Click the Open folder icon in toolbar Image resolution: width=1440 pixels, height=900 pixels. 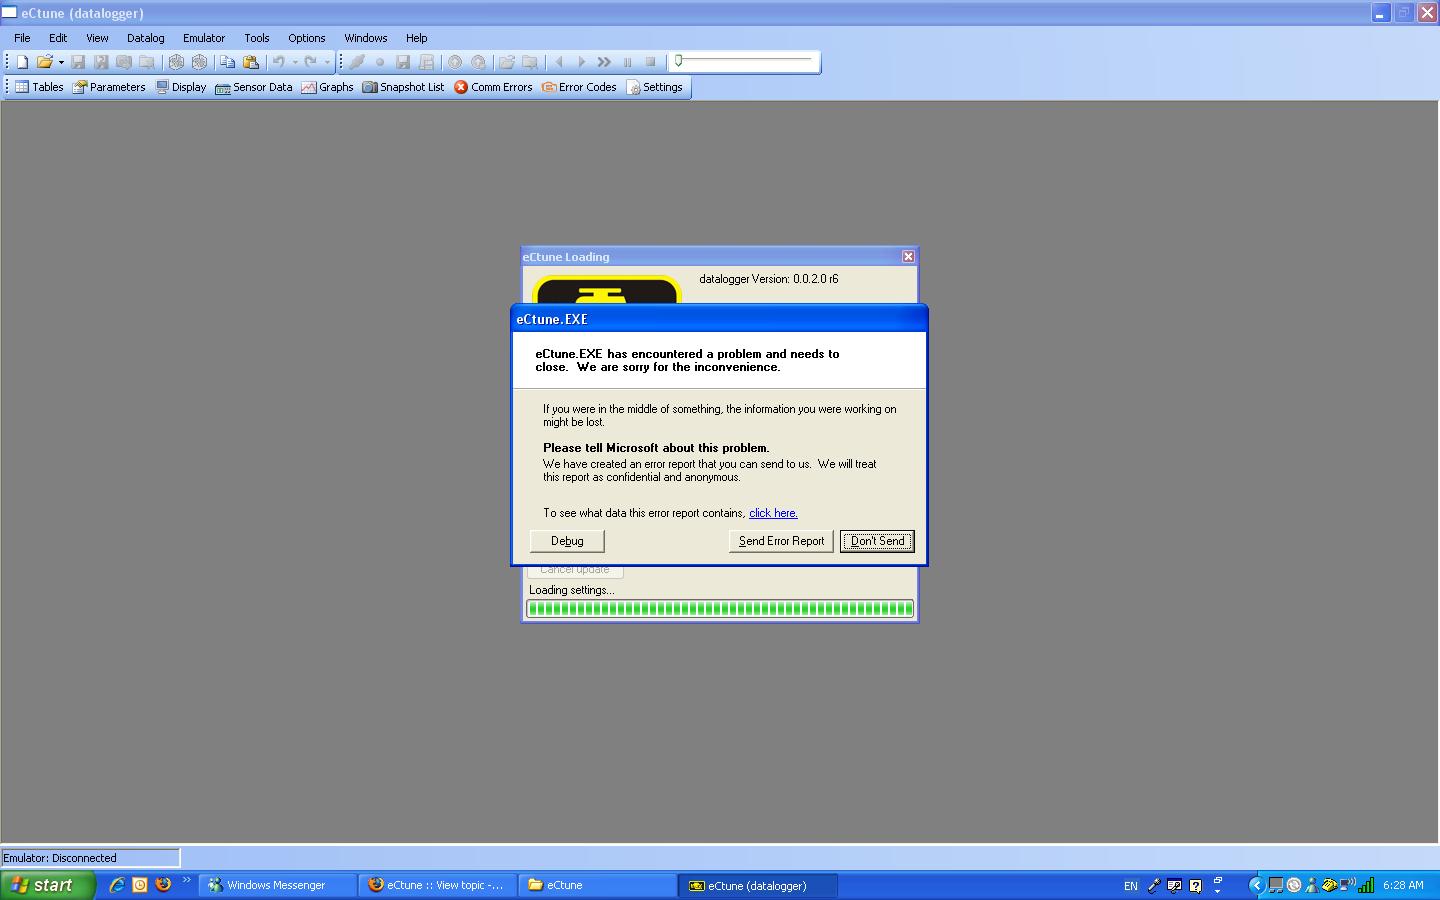tap(44, 62)
